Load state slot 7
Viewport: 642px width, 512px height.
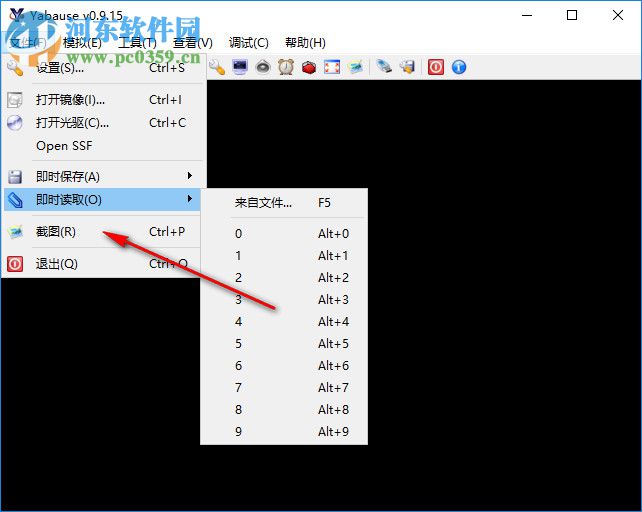pos(284,388)
